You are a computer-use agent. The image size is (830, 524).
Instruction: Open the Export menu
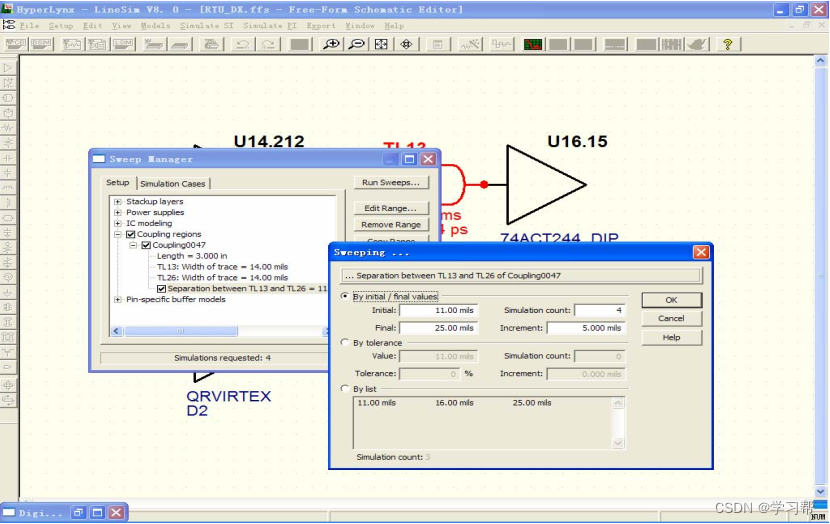click(321, 25)
